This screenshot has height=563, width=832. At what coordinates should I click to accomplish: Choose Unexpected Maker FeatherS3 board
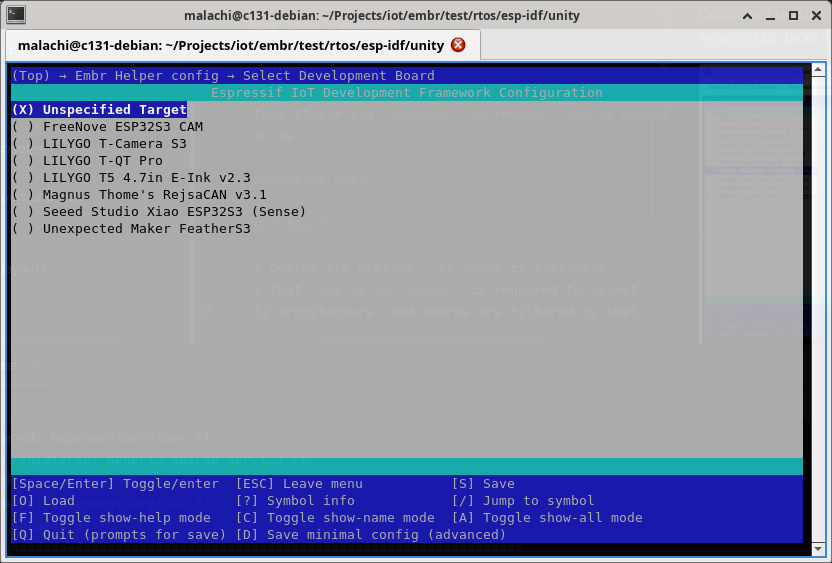tap(131, 229)
